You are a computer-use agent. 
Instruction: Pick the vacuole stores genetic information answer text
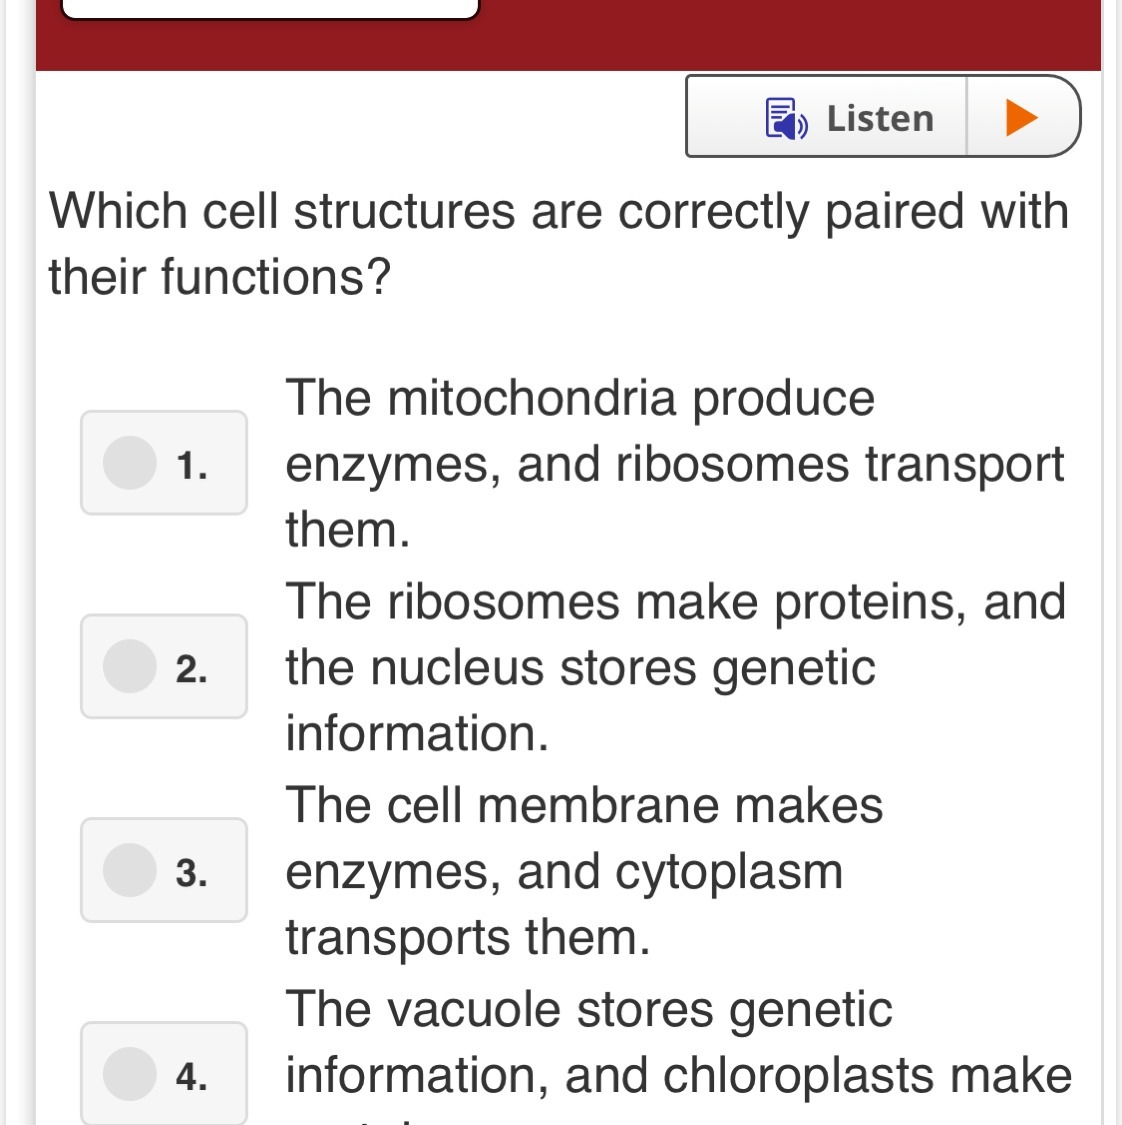click(x=678, y=1040)
